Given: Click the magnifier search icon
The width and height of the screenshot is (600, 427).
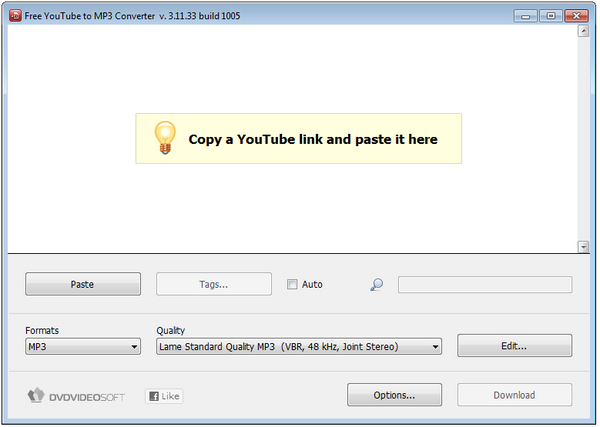Looking at the screenshot, I should pos(376,285).
